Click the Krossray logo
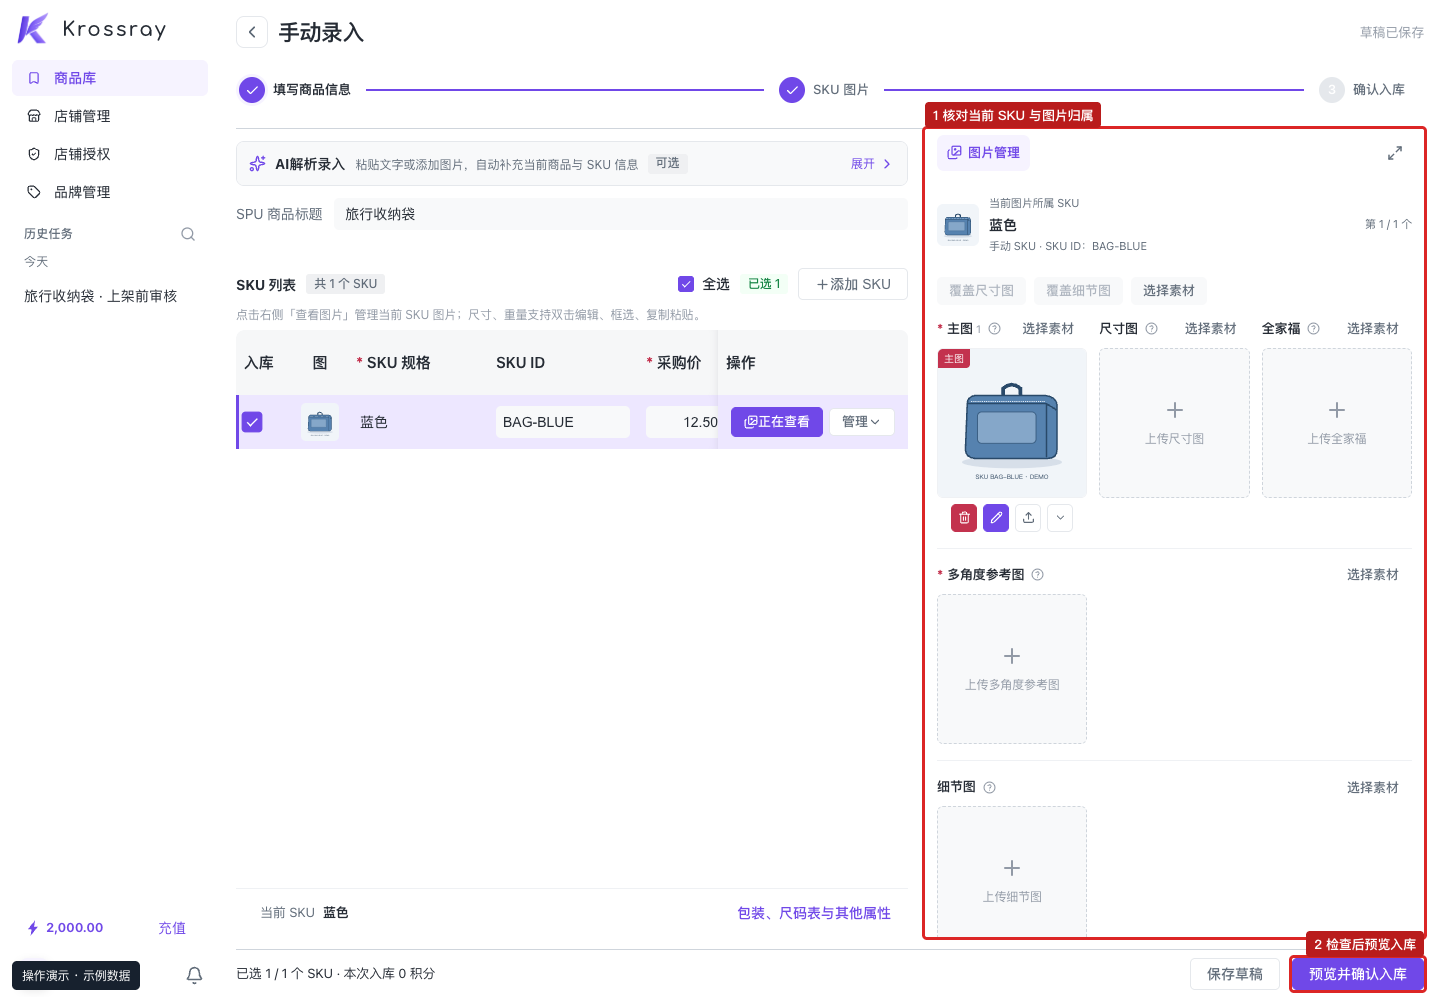This screenshot has width=1440, height=1000. tap(92, 29)
